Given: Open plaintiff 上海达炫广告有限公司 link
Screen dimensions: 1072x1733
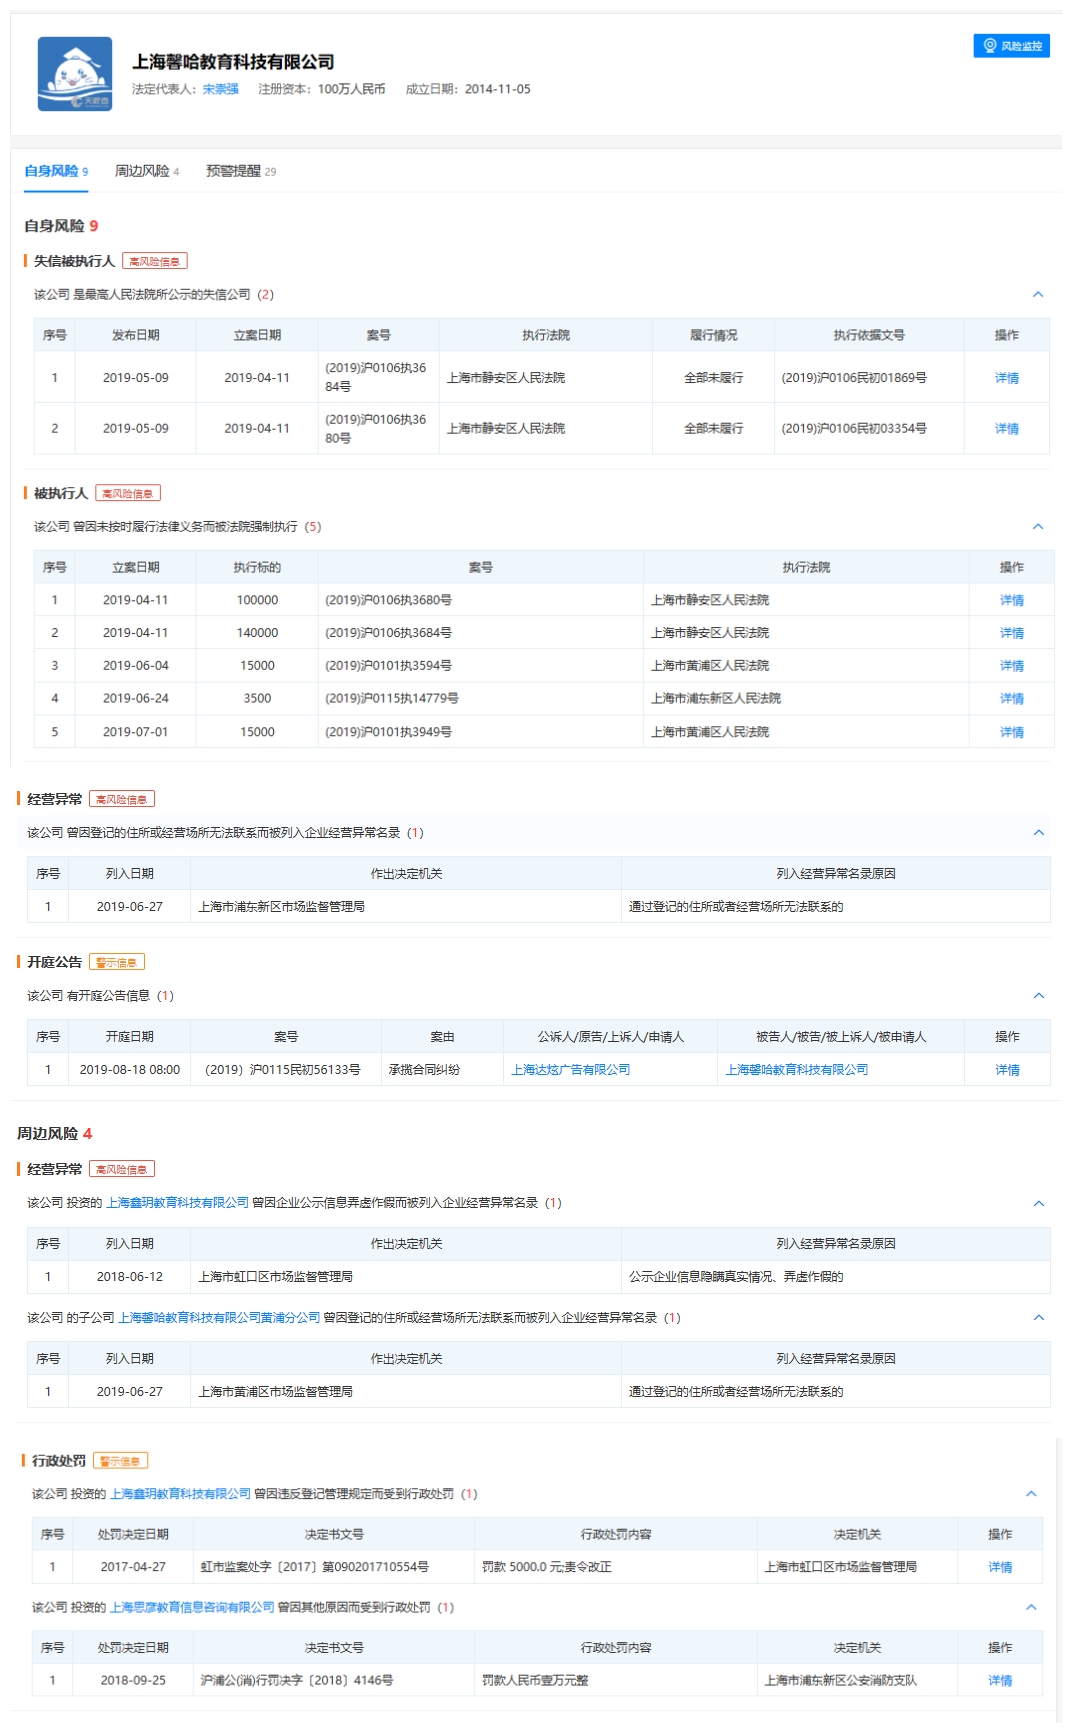Looking at the screenshot, I should (x=571, y=1070).
